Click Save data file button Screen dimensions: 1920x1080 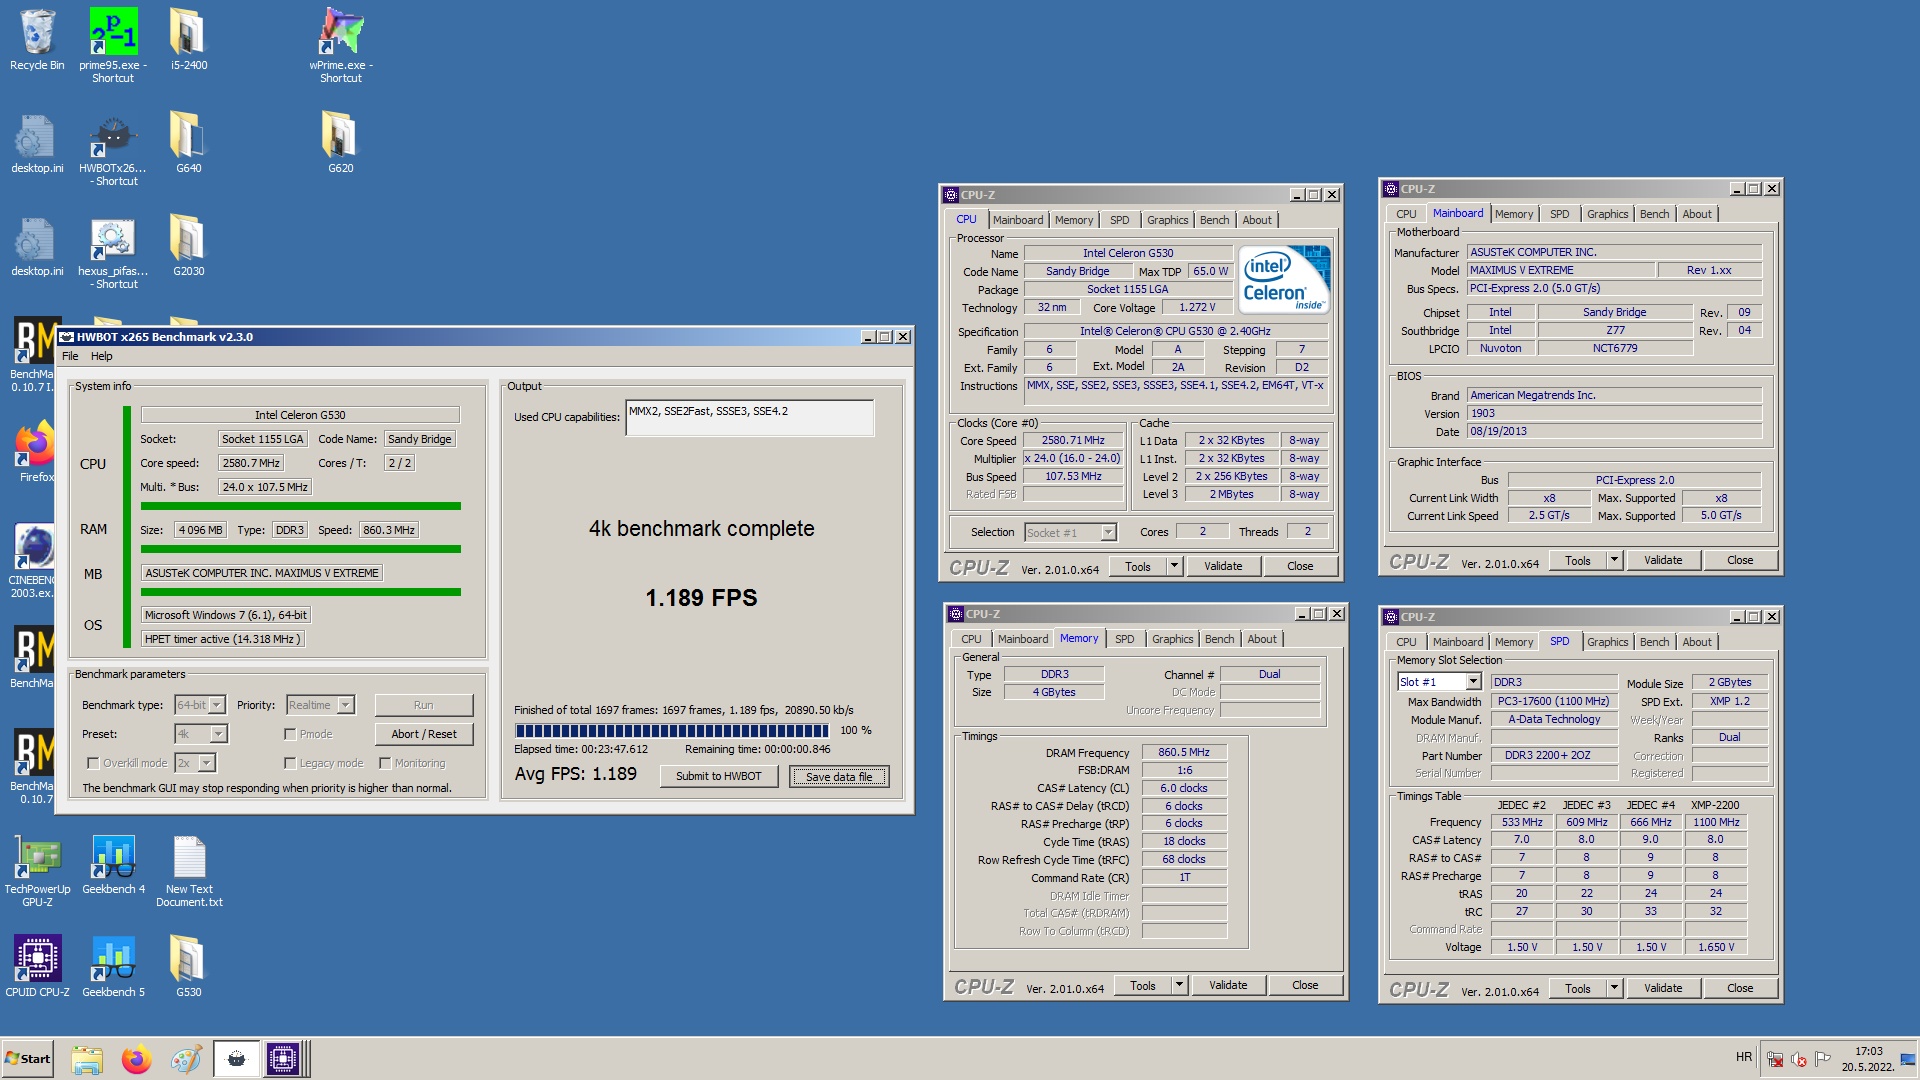pyautogui.click(x=838, y=776)
